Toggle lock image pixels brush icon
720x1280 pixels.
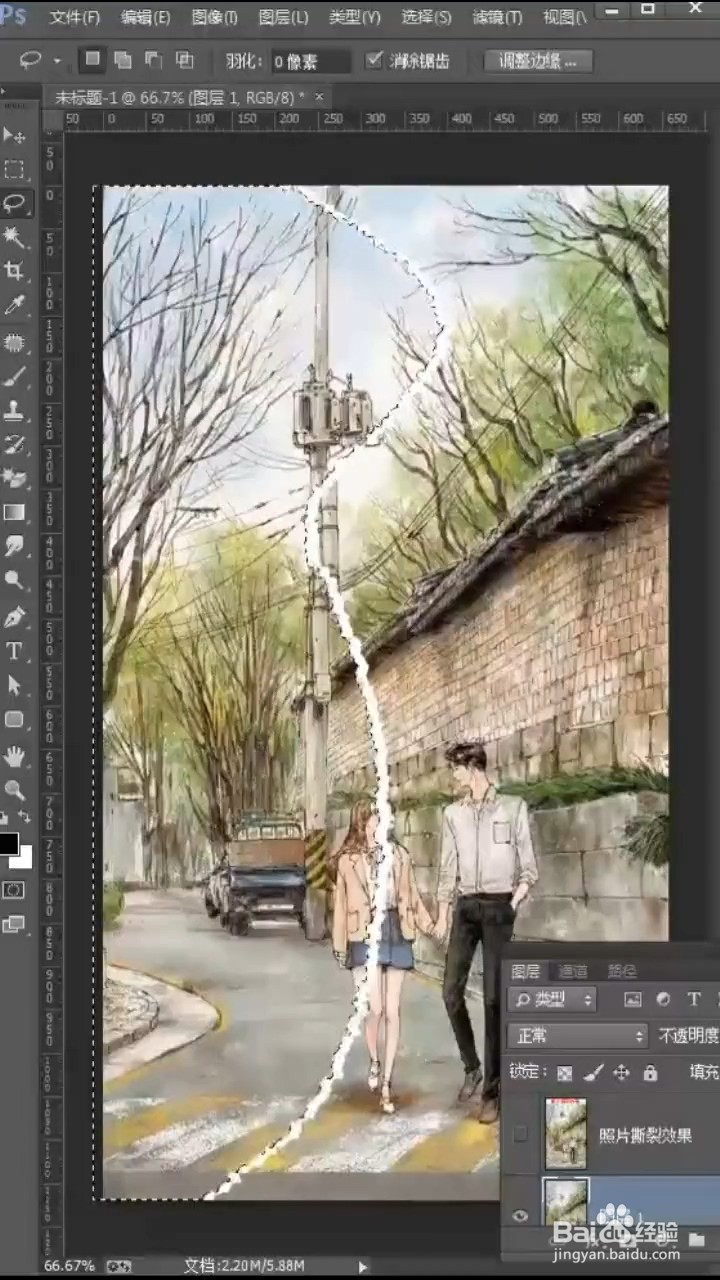click(593, 1073)
